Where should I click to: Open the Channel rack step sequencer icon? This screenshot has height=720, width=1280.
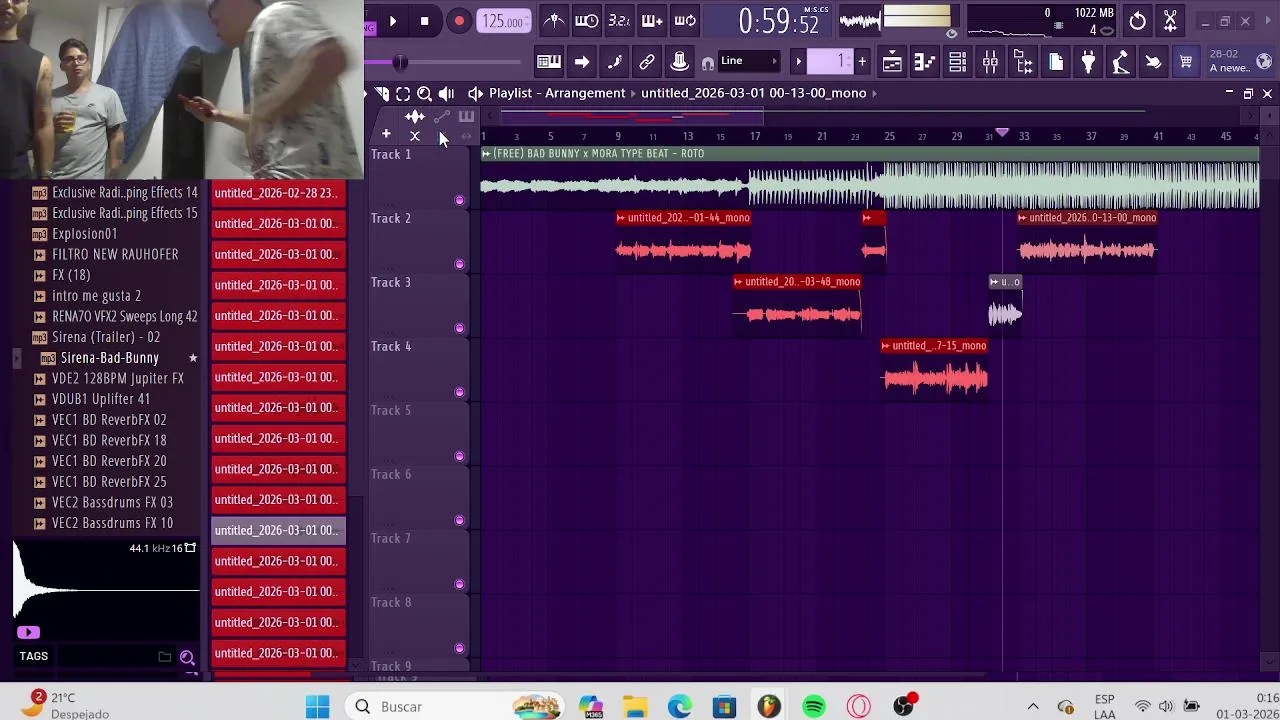[x=924, y=62]
